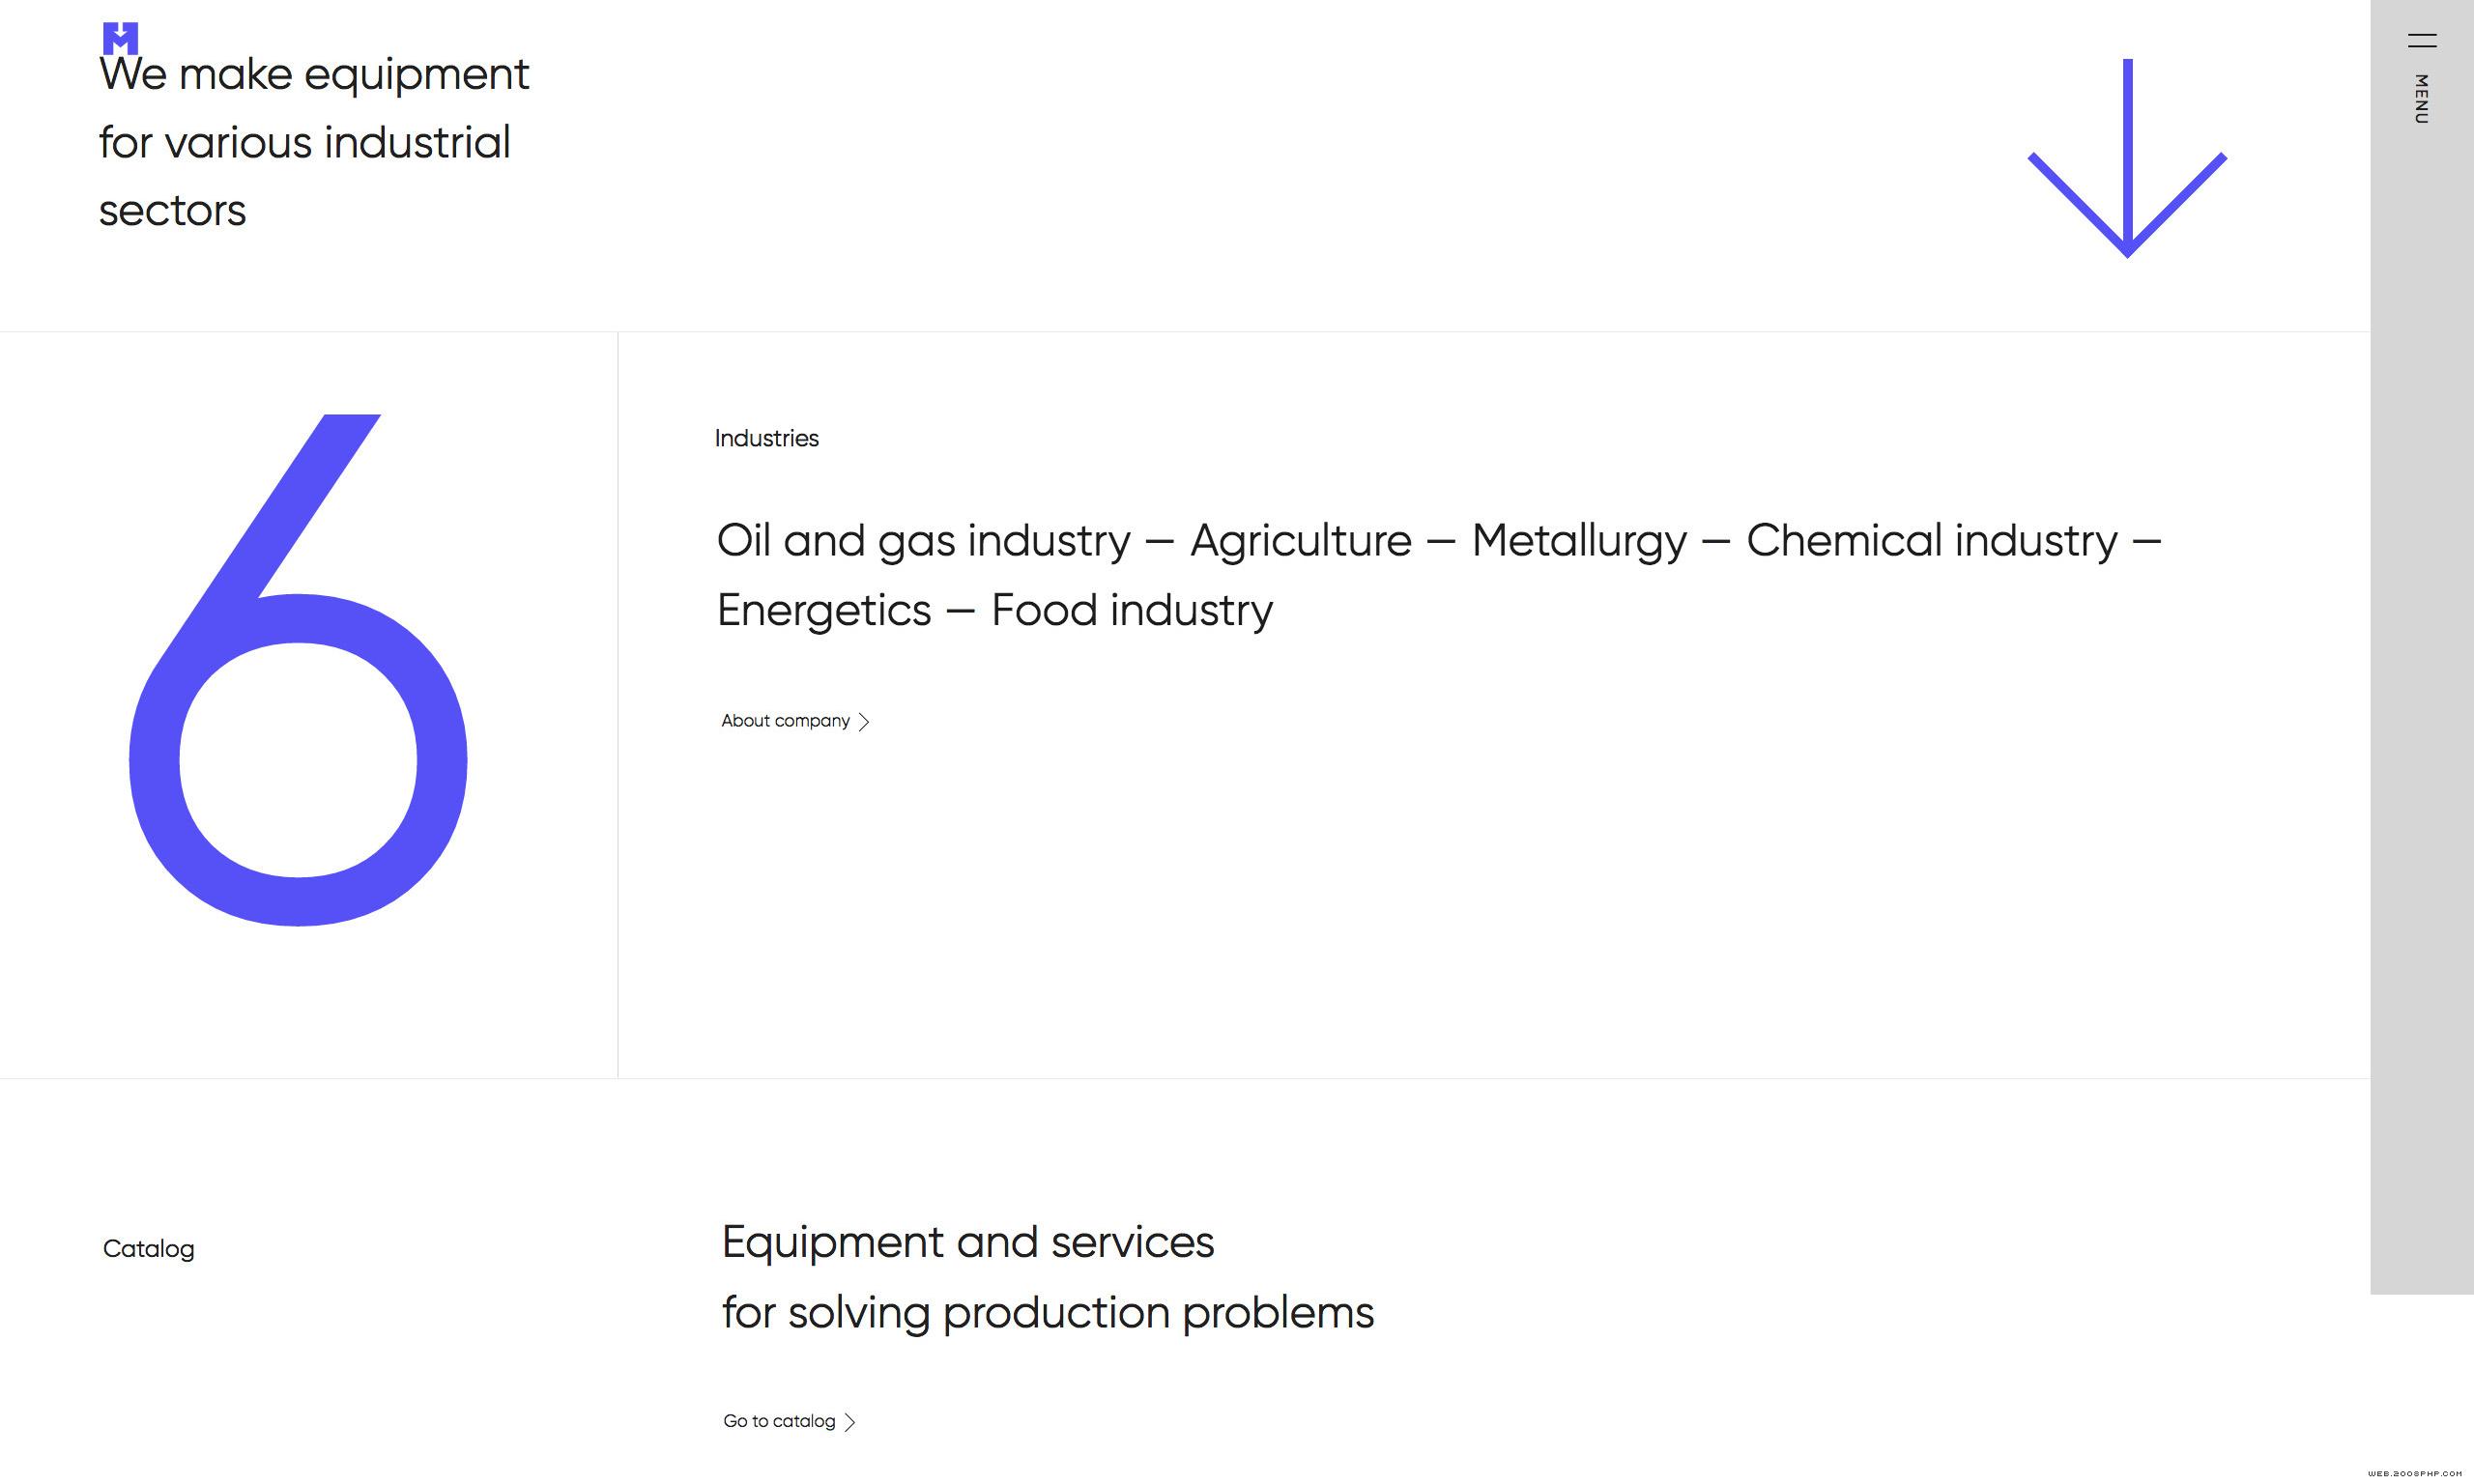Click the Food industry item
Image resolution: width=2474 pixels, height=1484 pixels.
click(1132, 611)
